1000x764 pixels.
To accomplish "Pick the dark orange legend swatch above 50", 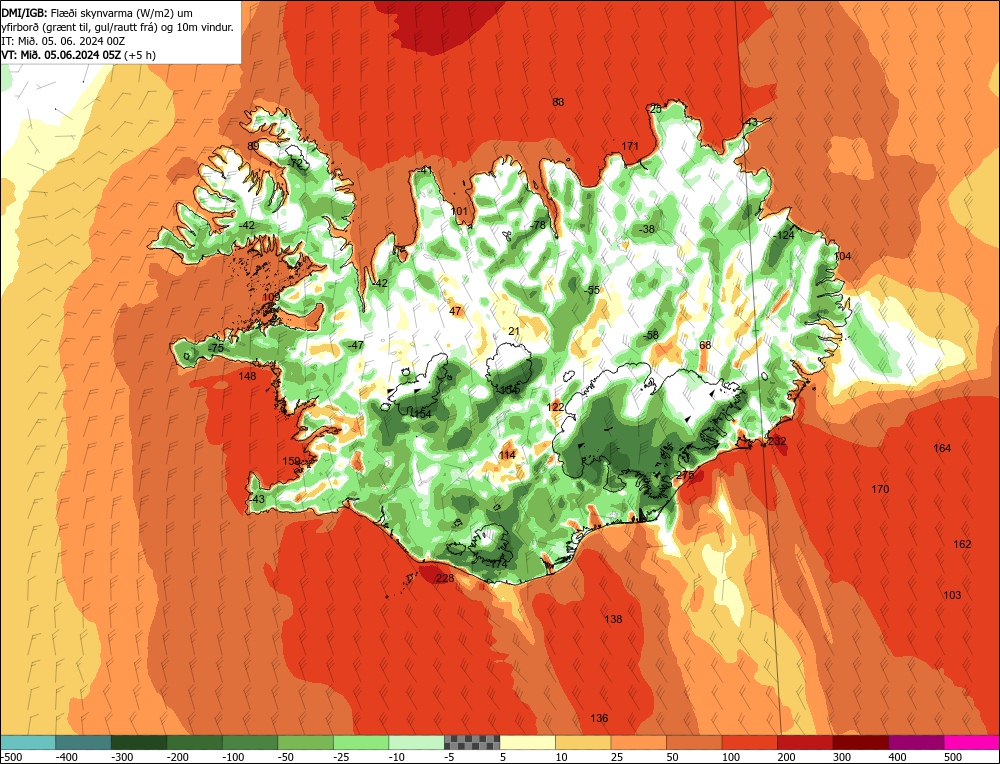I will point(694,742).
